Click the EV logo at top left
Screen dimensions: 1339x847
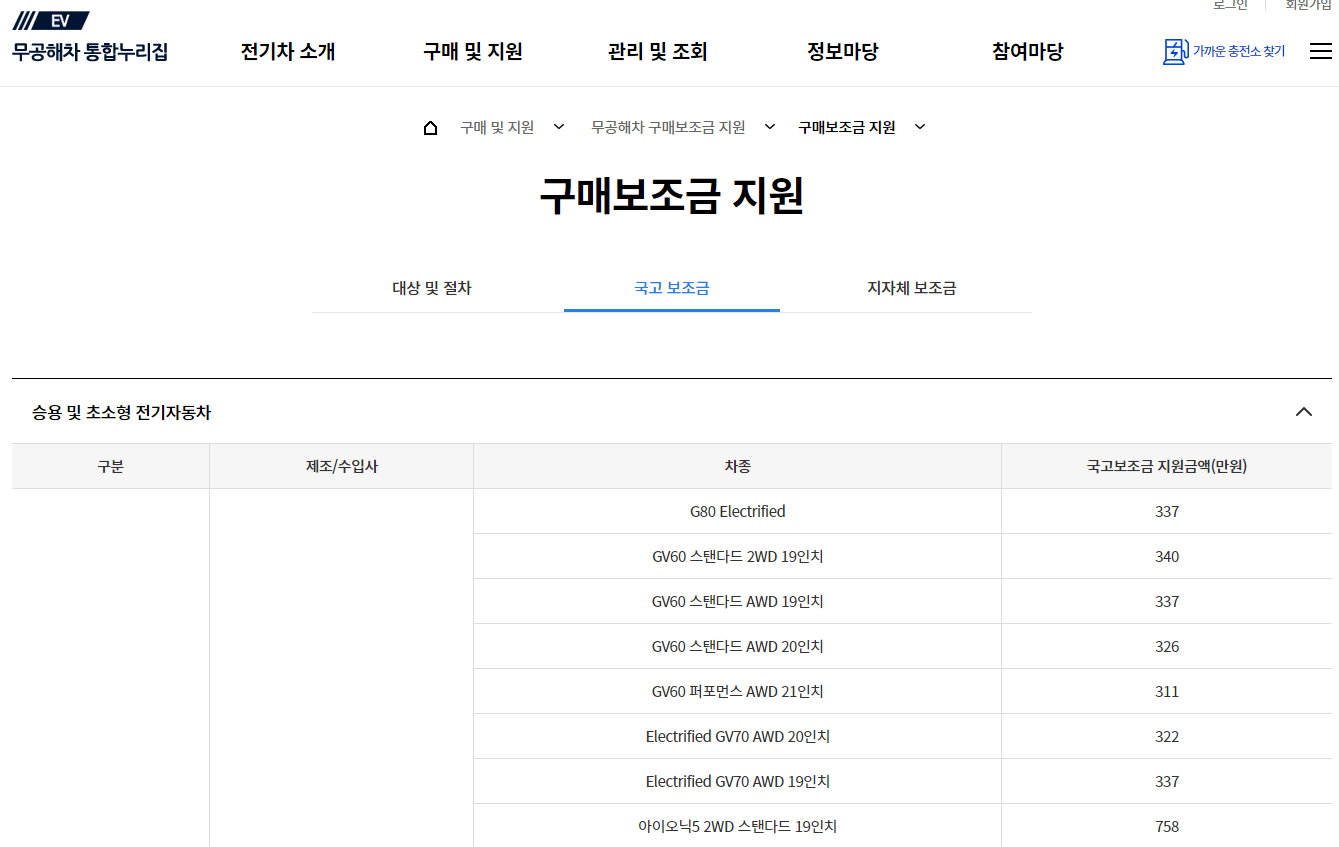point(51,20)
